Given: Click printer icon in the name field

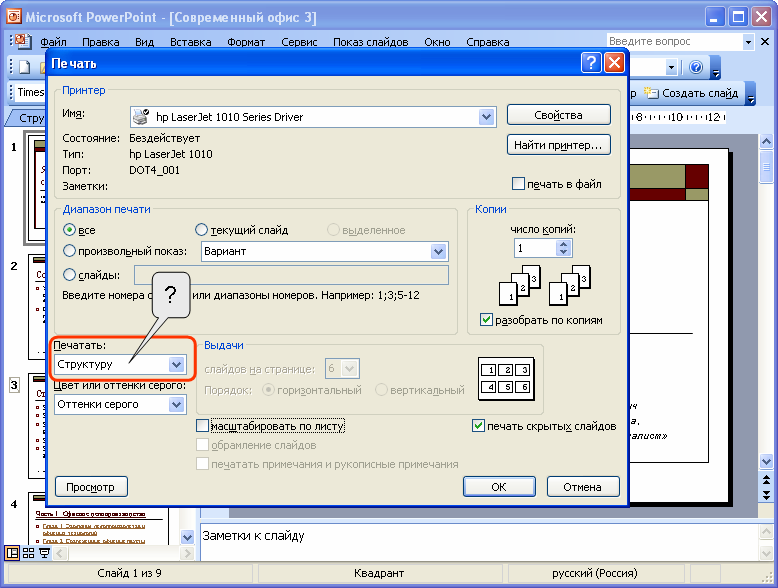Looking at the screenshot, I should point(141,117).
